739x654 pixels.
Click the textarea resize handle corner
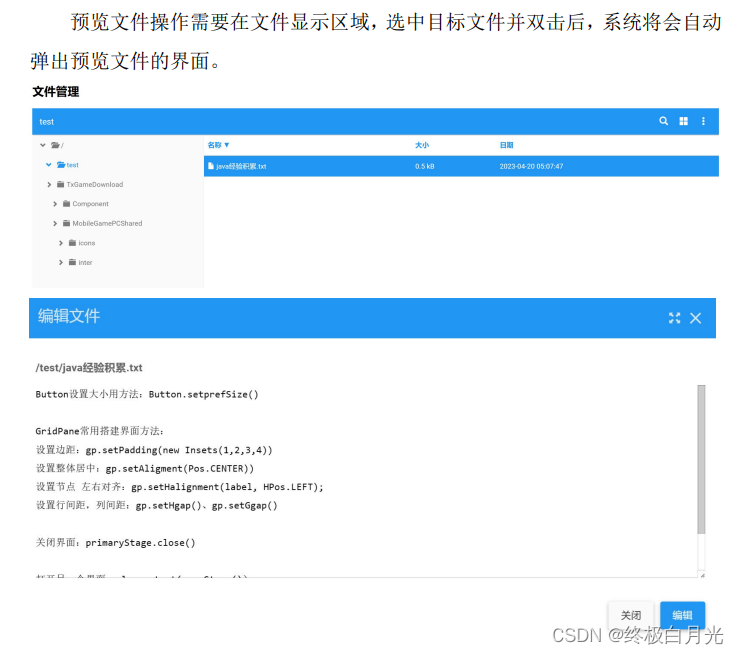[x=702, y=575]
